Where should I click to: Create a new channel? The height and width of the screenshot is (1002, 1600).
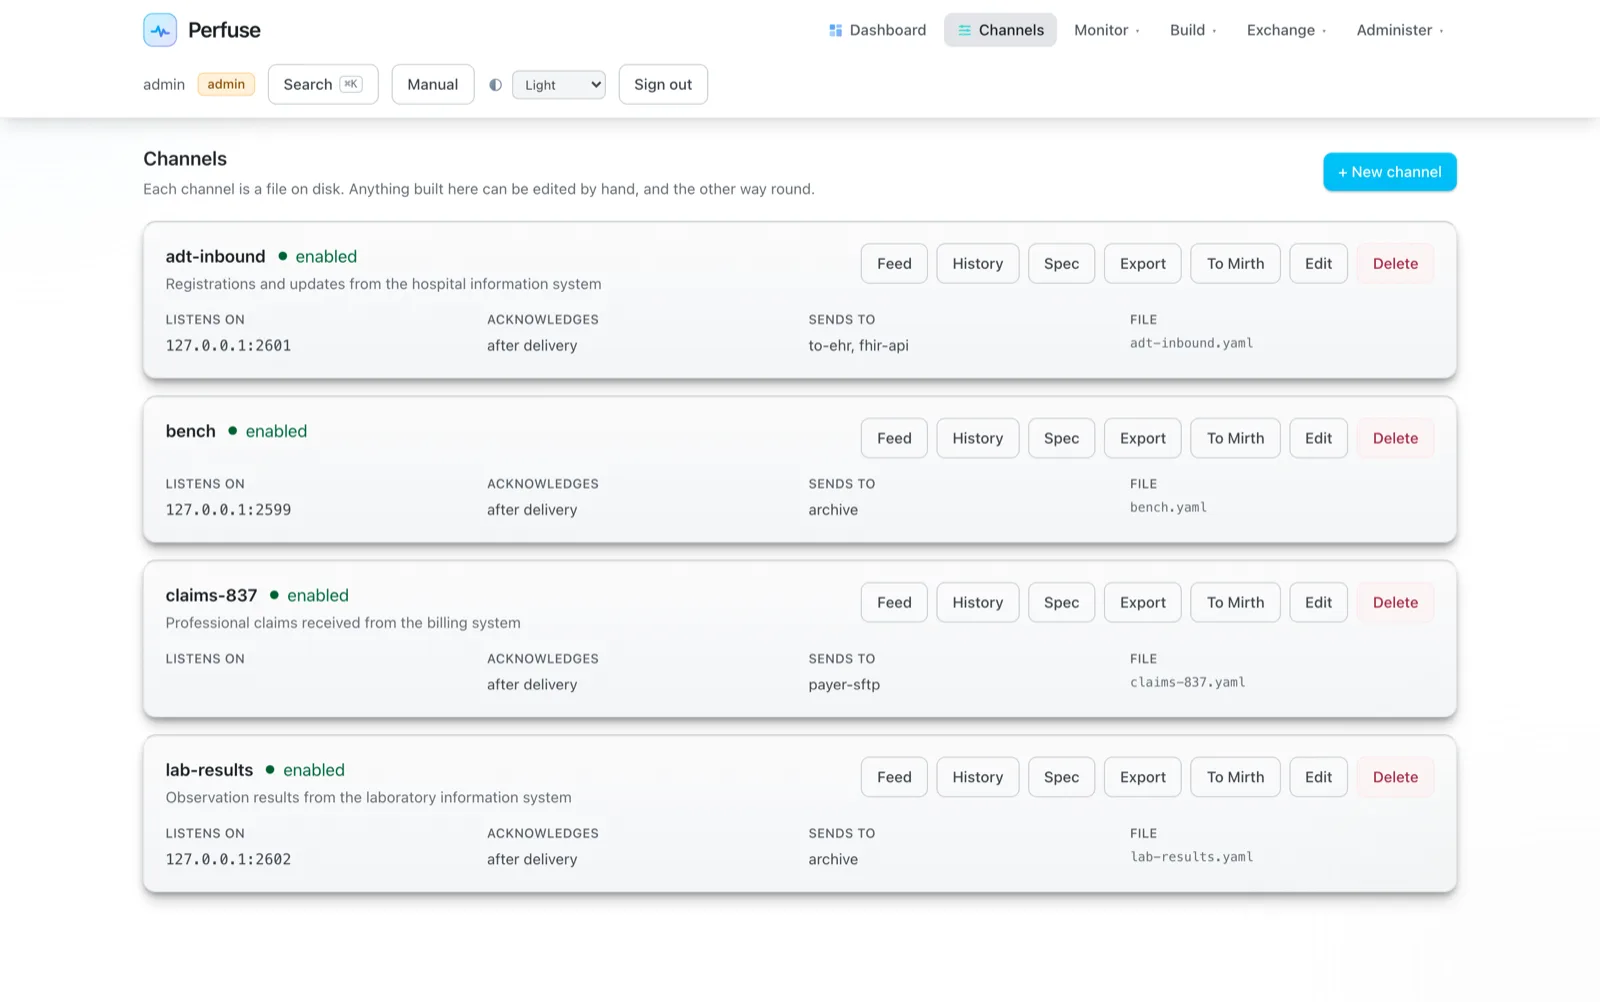point(1390,172)
